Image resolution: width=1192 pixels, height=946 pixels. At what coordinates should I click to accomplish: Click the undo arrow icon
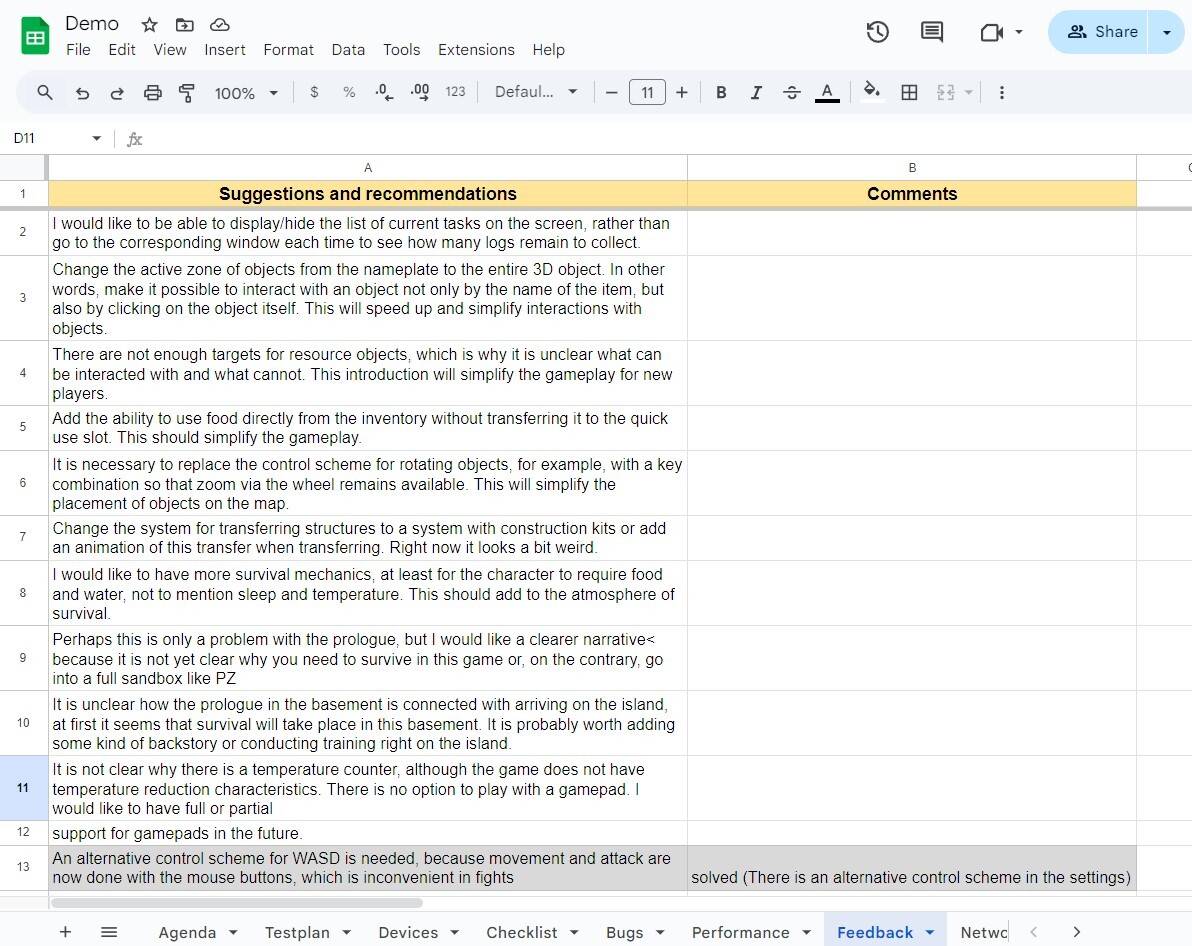tap(83, 93)
